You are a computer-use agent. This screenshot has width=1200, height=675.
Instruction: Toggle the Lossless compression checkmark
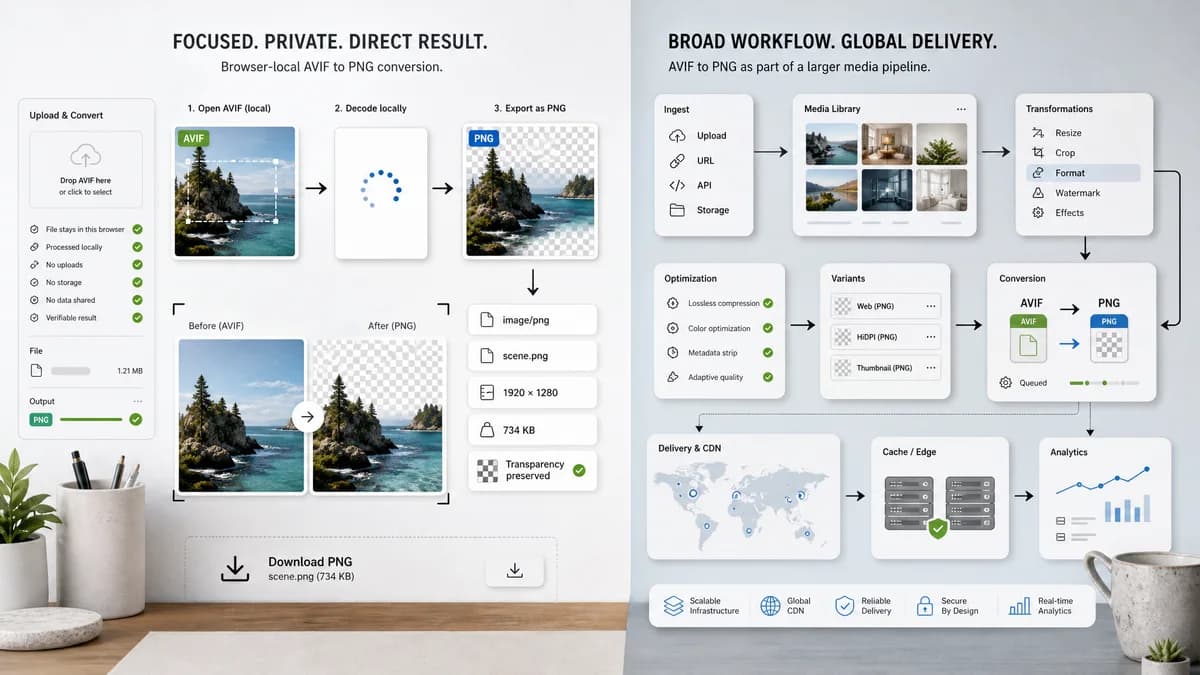point(768,303)
